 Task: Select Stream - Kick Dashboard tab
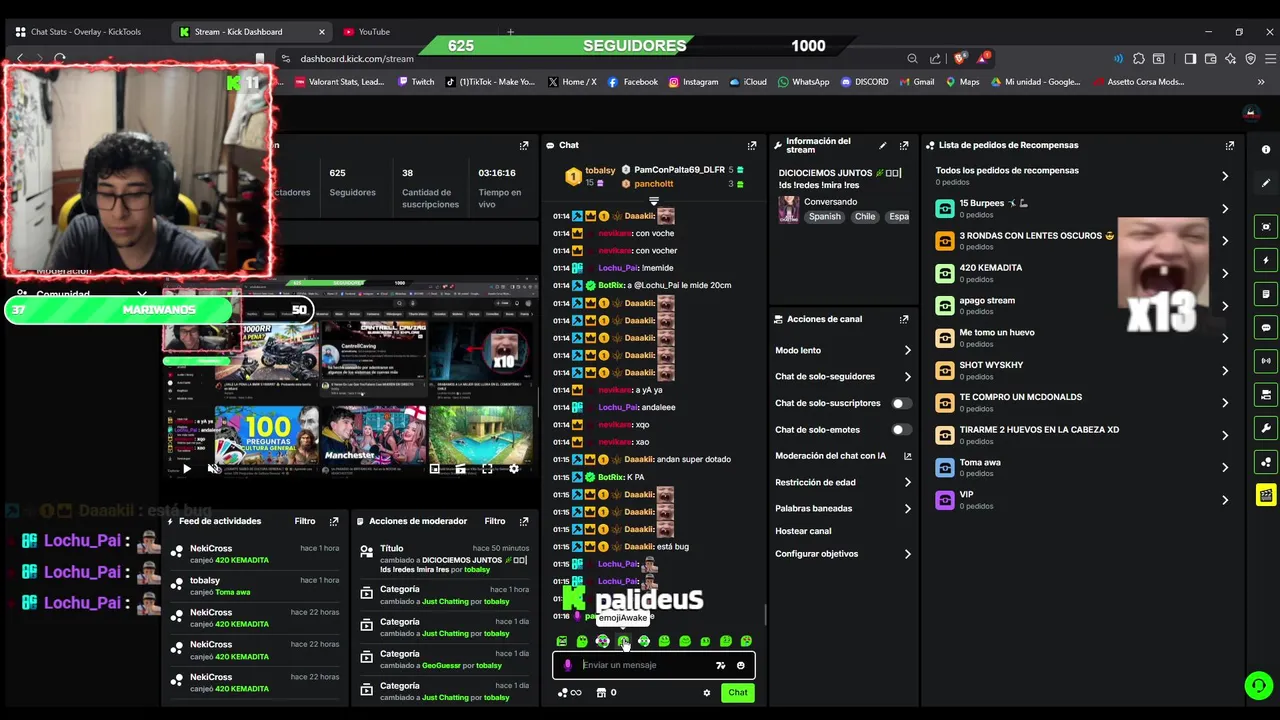point(252,32)
